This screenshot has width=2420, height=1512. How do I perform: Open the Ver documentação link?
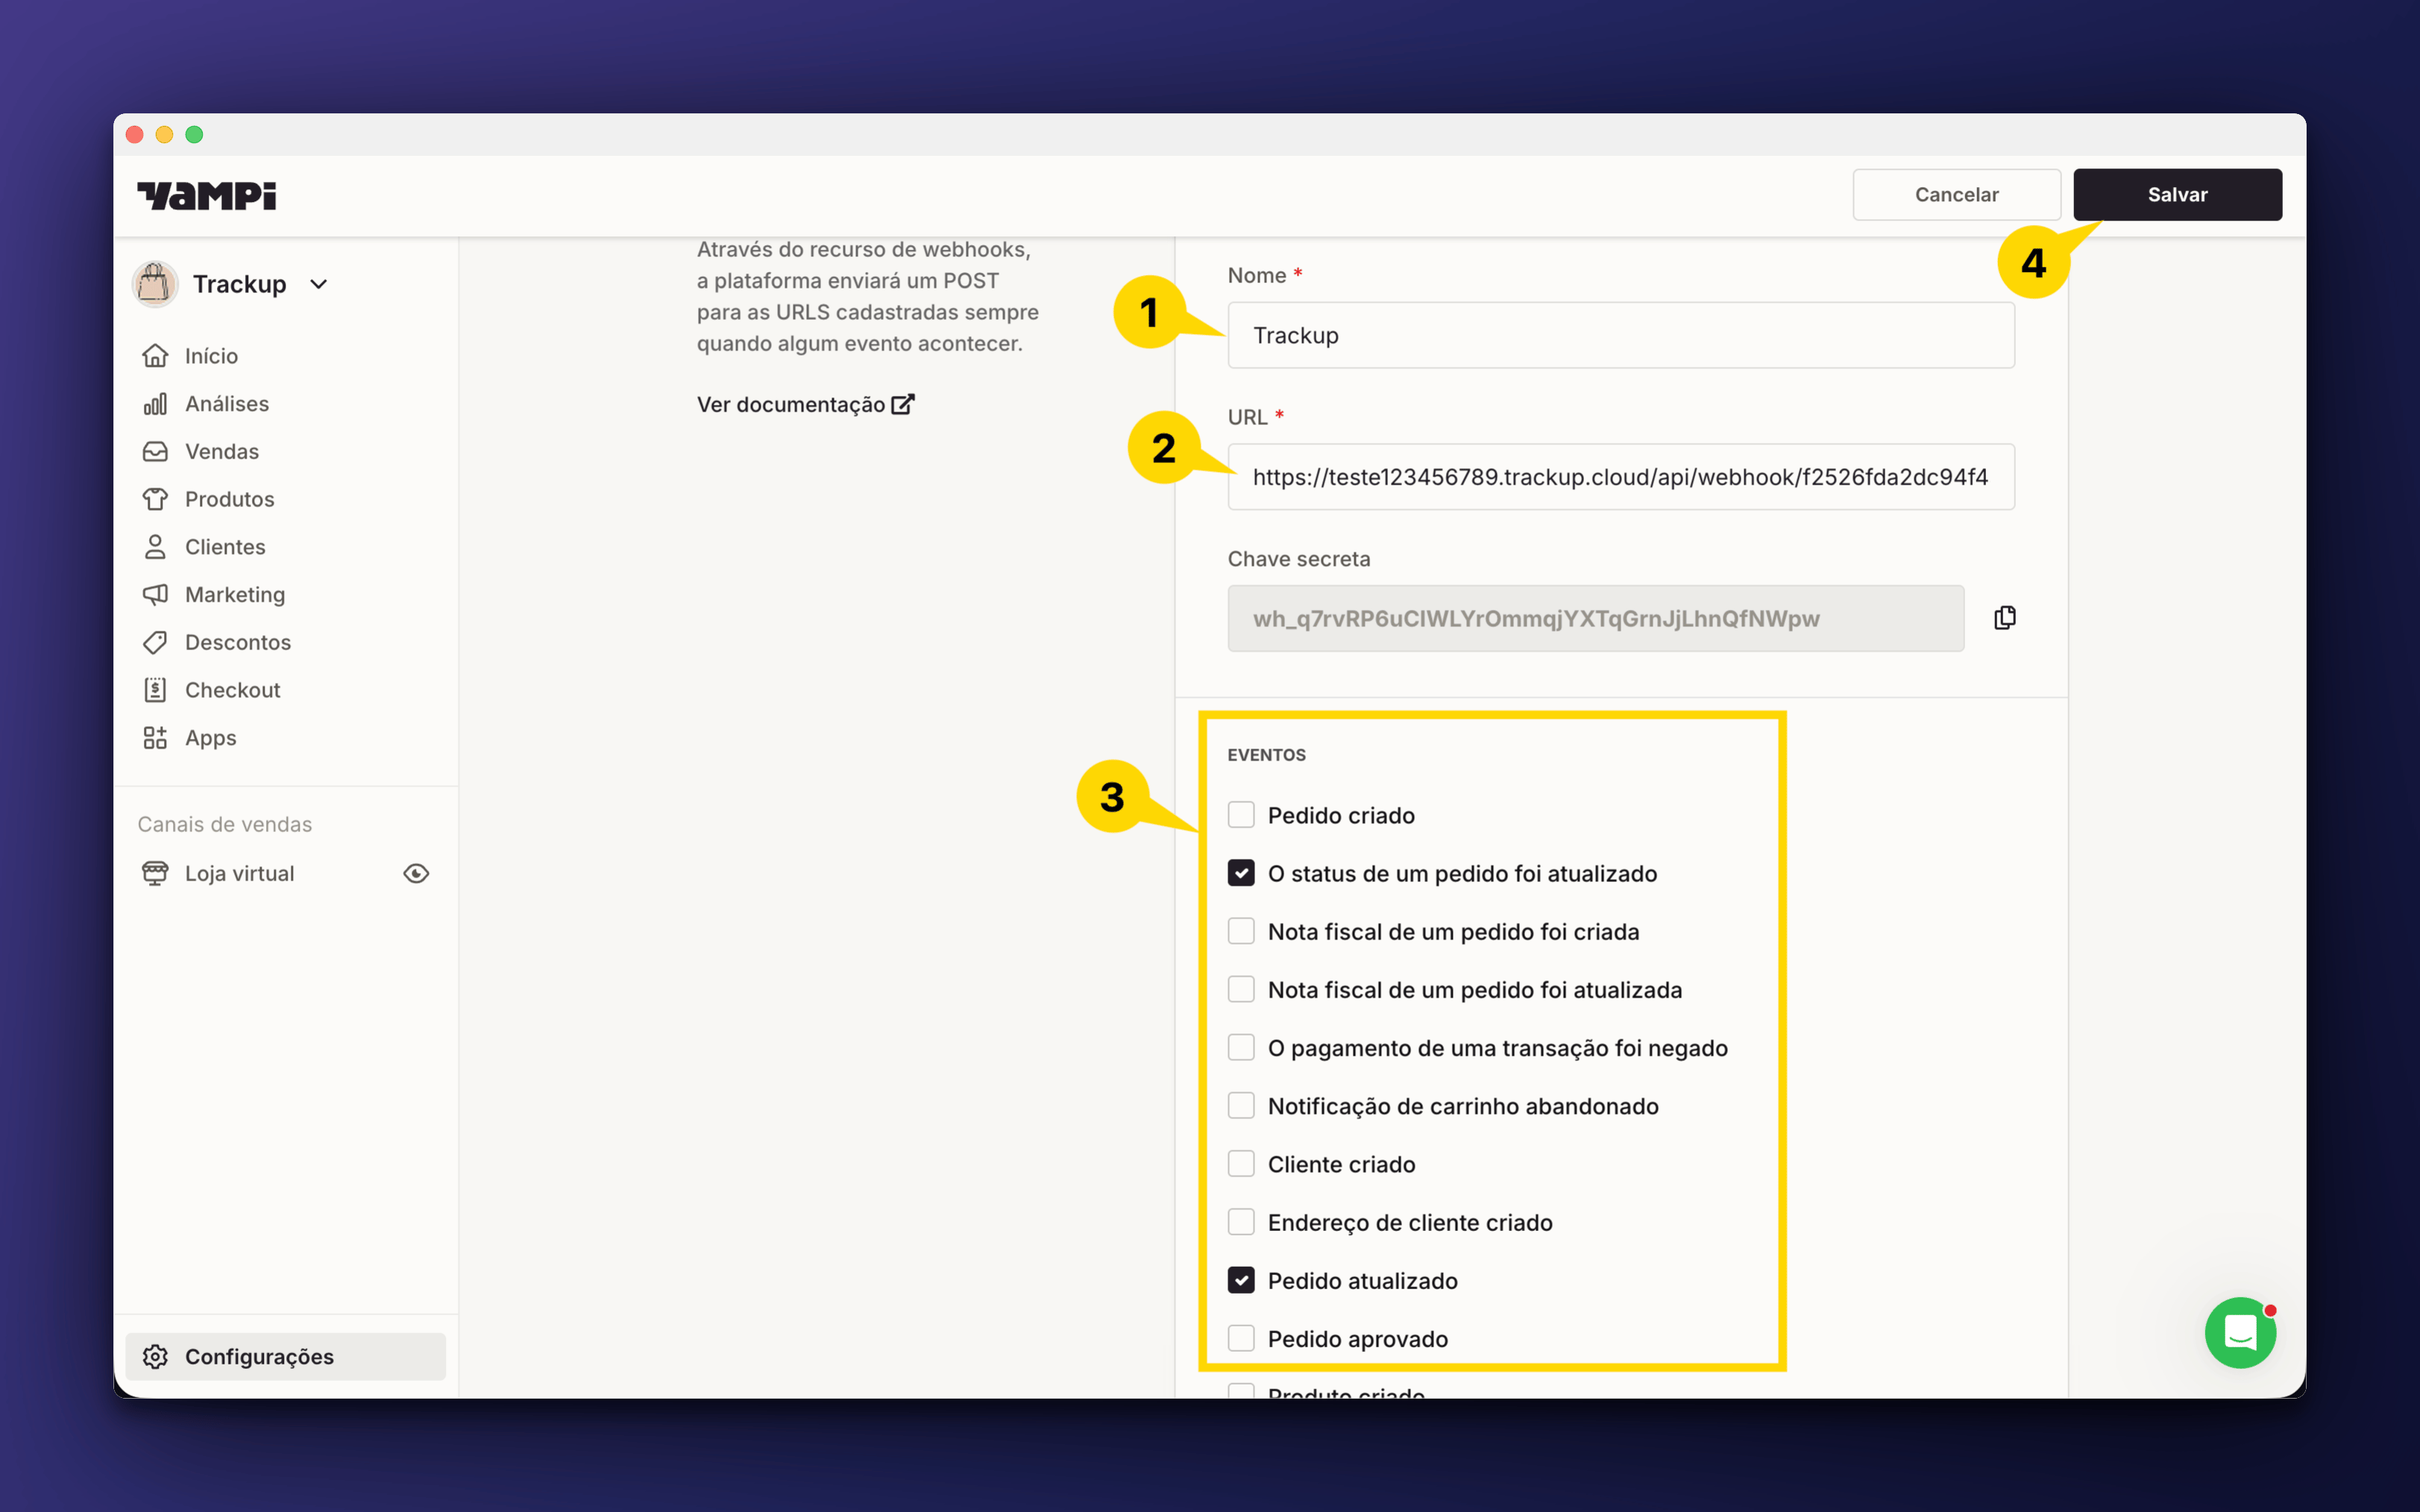(x=805, y=404)
